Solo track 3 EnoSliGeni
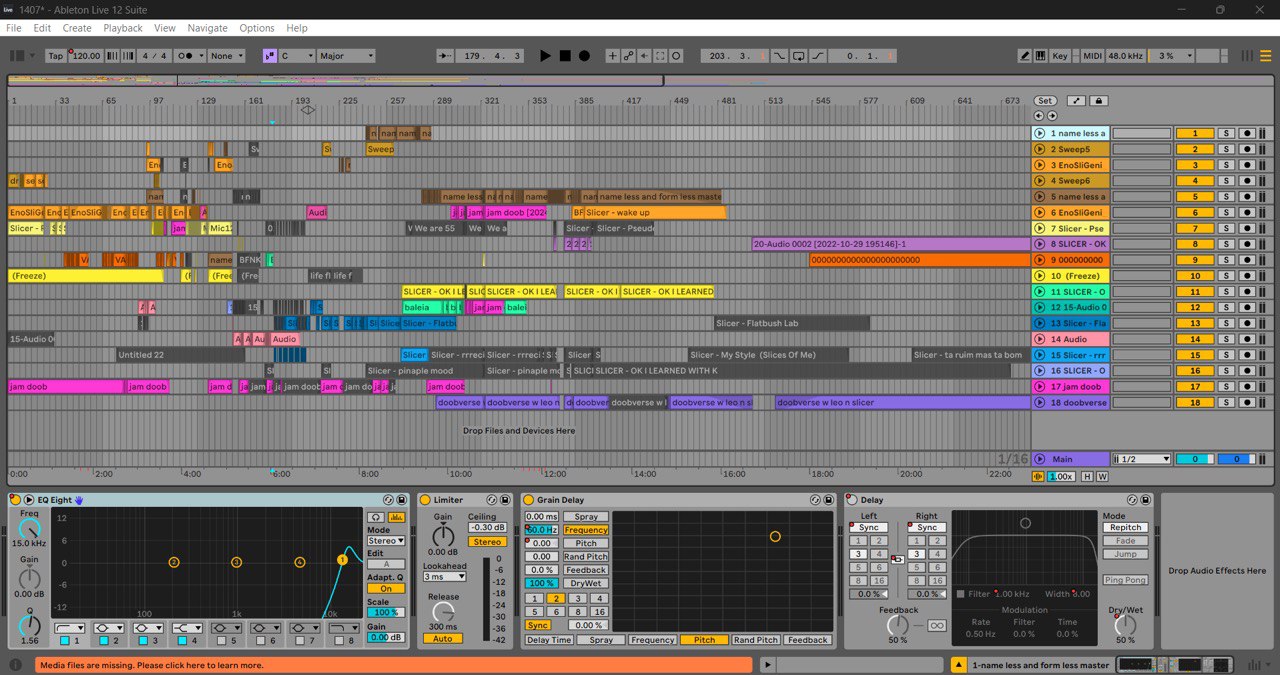 [1225, 165]
